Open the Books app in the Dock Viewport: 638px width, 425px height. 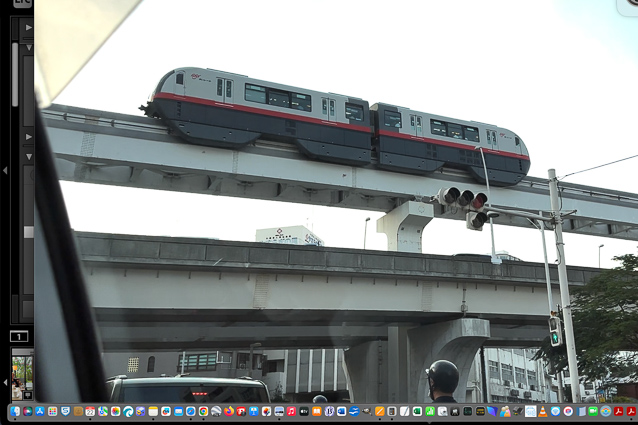(x=317, y=412)
